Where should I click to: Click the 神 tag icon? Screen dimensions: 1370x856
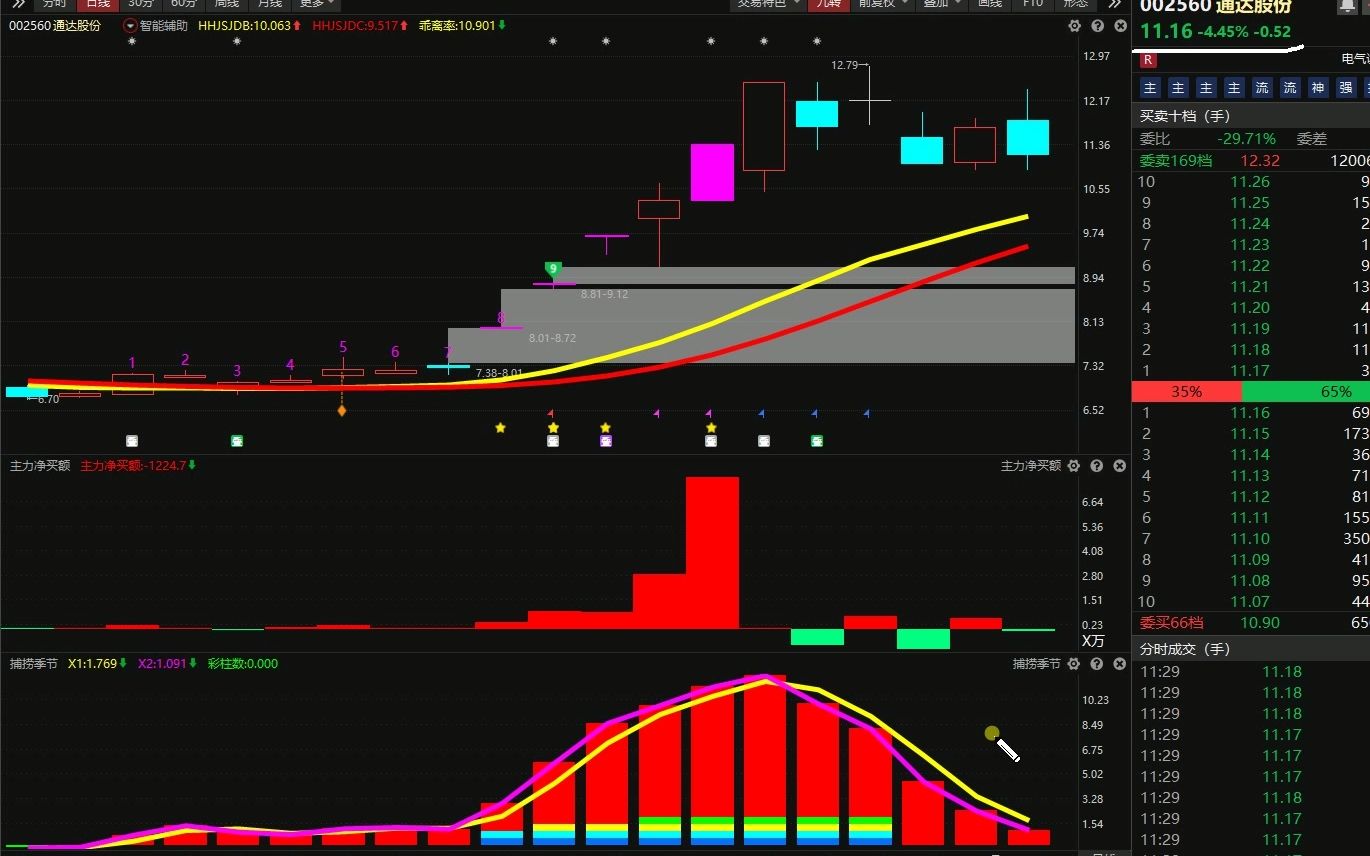(1318, 88)
